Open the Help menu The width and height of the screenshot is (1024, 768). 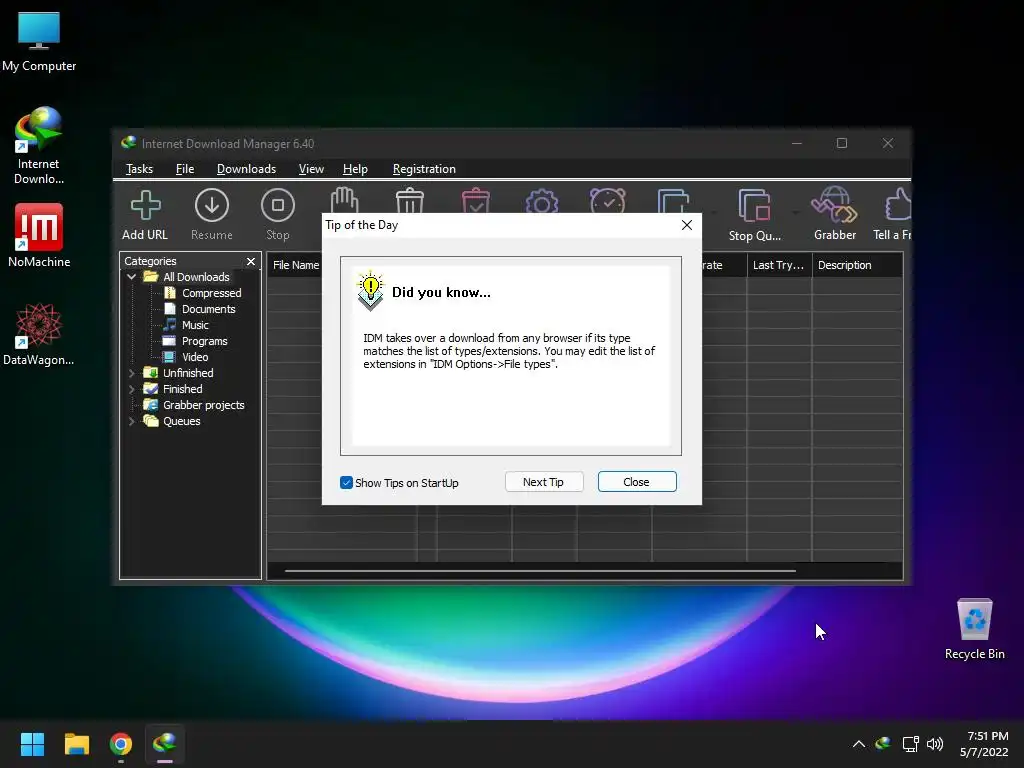coord(355,169)
